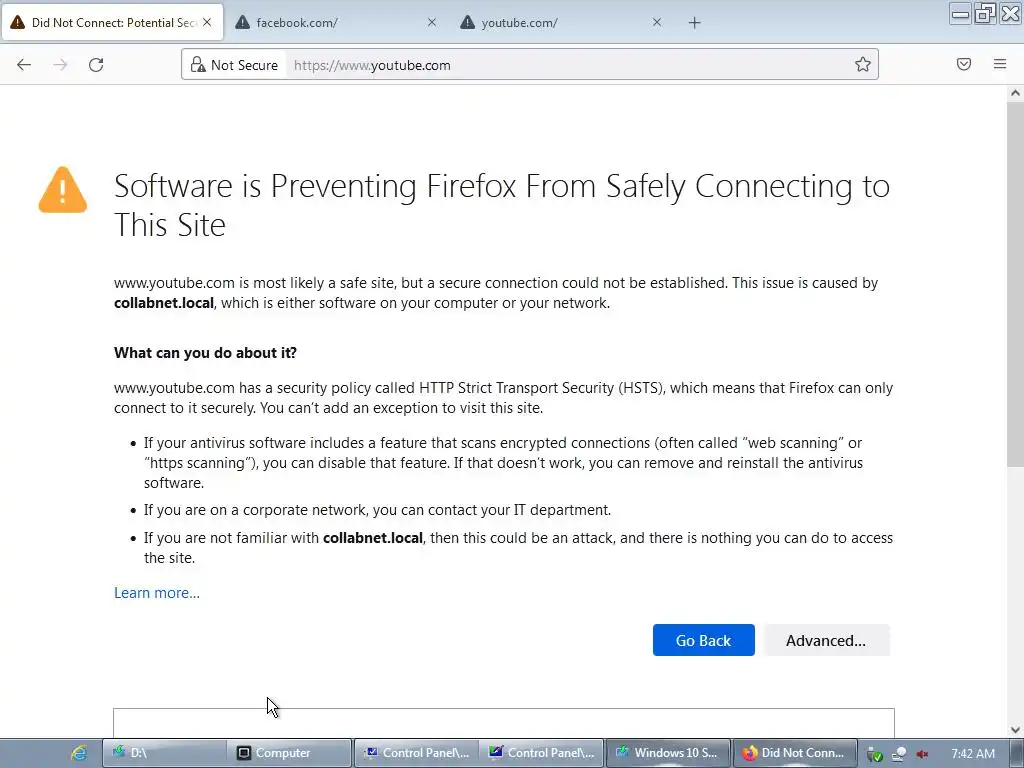Image resolution: width=1024 pixels, height=768 pixels.
Task: Open a new tab with plus button
Action: pos(694,23)
